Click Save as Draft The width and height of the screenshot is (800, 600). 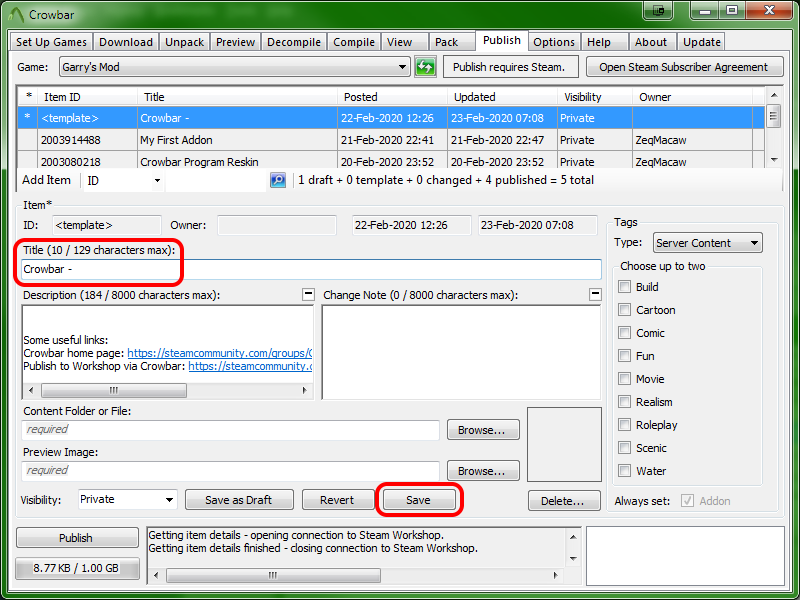[x=239, y=500]
